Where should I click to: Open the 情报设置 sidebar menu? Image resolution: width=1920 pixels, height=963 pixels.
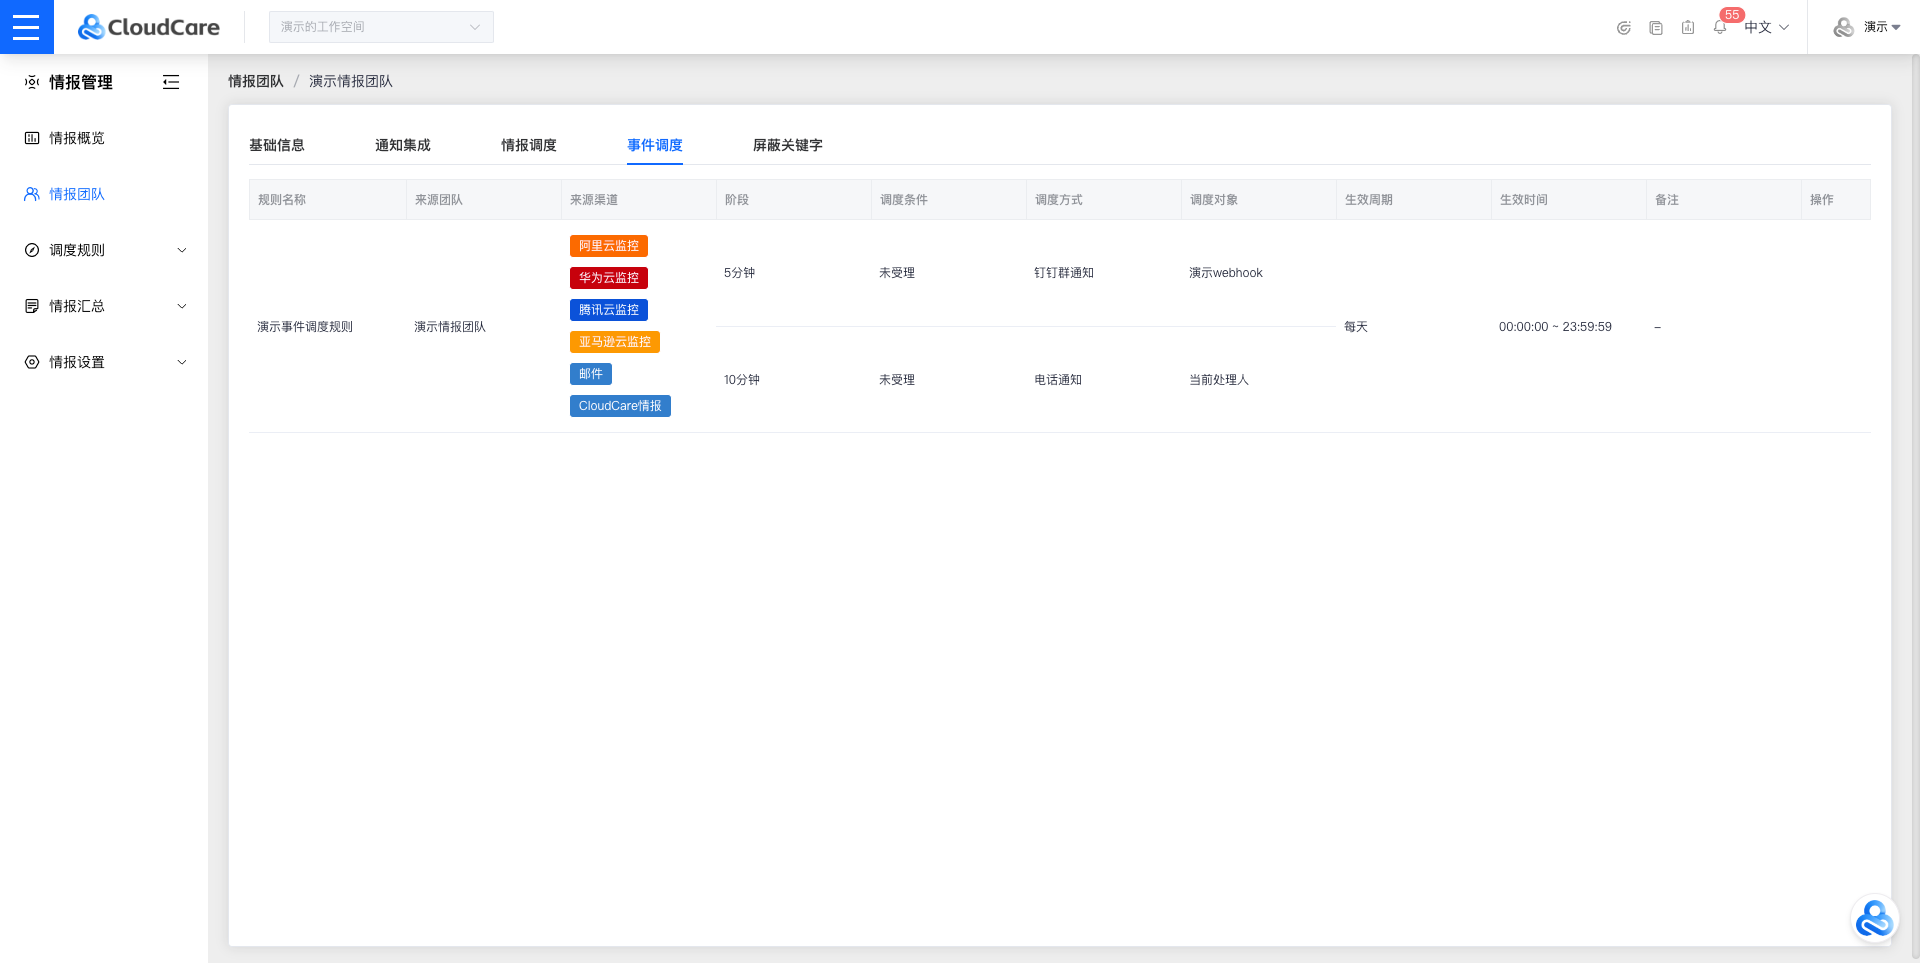pyautogui.click(x=104, y=362)
